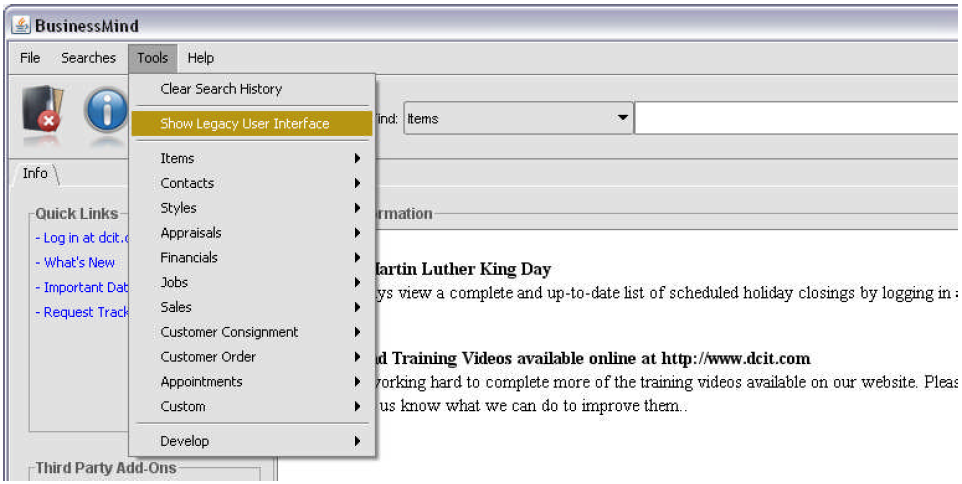Switch to the Info tab

35,174
